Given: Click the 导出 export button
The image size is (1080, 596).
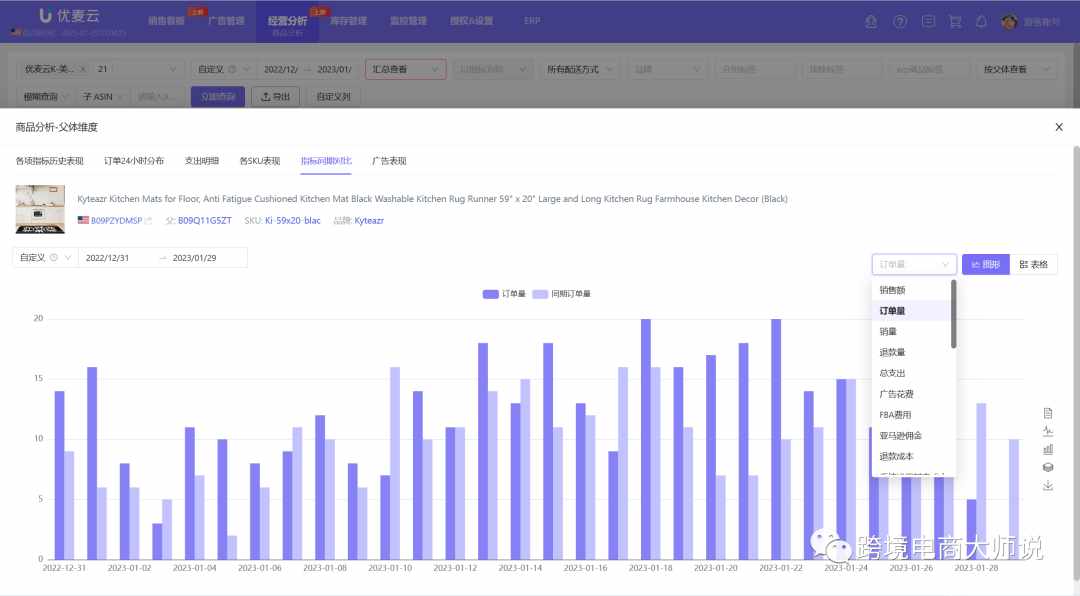Looking at the screenshot, I should [x=276, y=96].
